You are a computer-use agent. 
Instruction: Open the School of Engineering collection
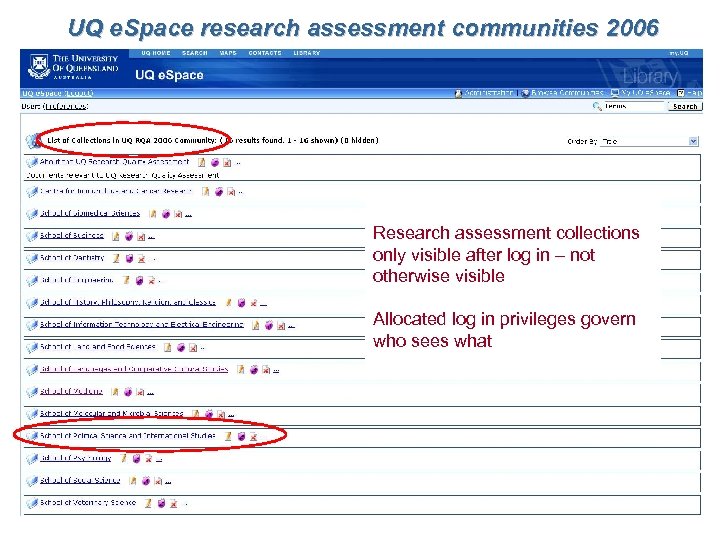coord(77,280)
